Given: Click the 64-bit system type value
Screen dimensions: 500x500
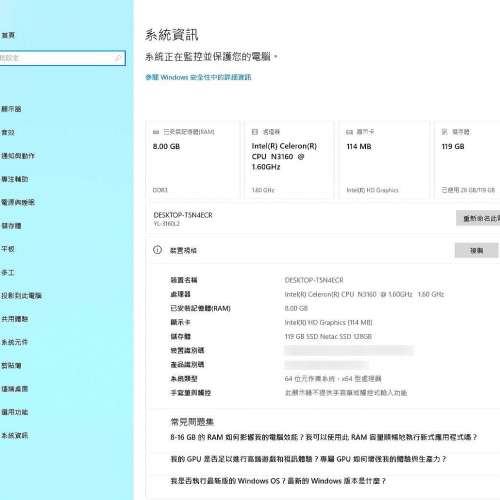Looking at the screenshot, I should point(333,379).
